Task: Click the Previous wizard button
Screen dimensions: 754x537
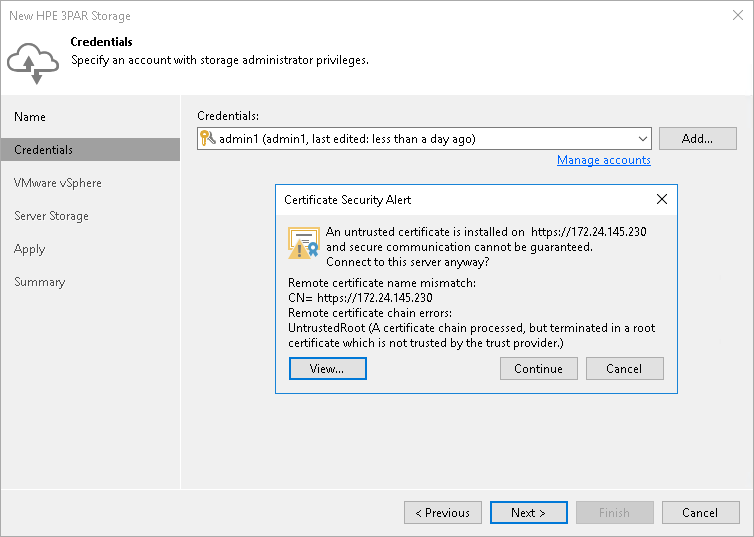Action: click(x=443, y=513)
